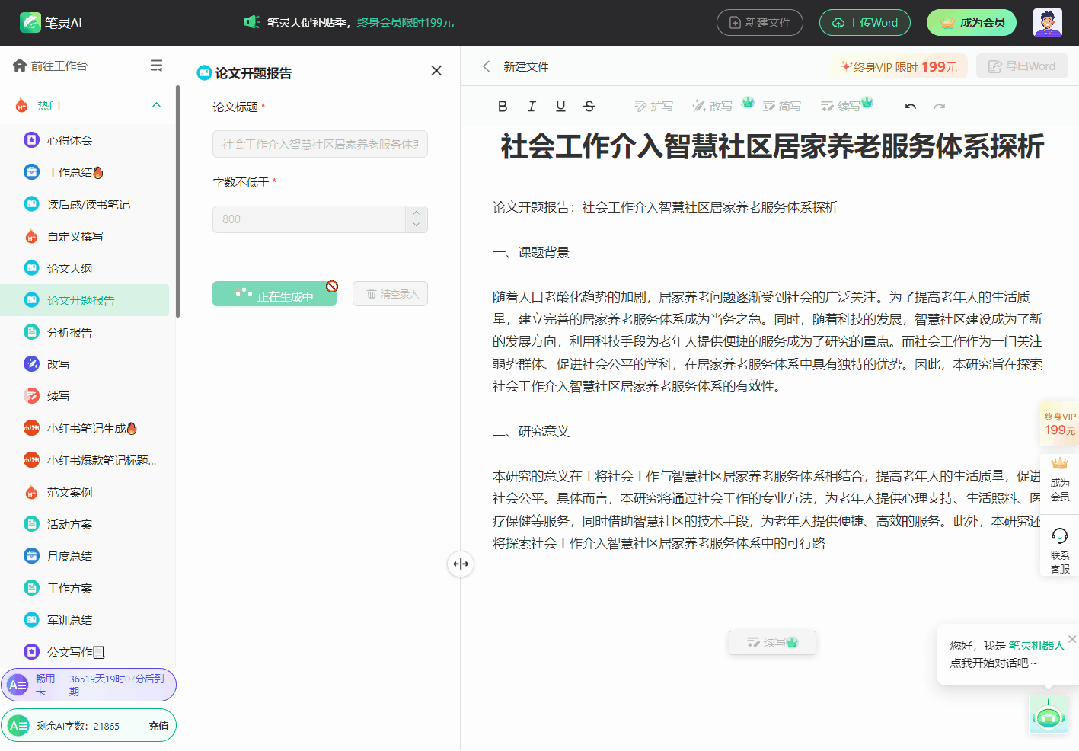Toggle bold formatting
Viewport: 1079px width, 751px height.
503,105
